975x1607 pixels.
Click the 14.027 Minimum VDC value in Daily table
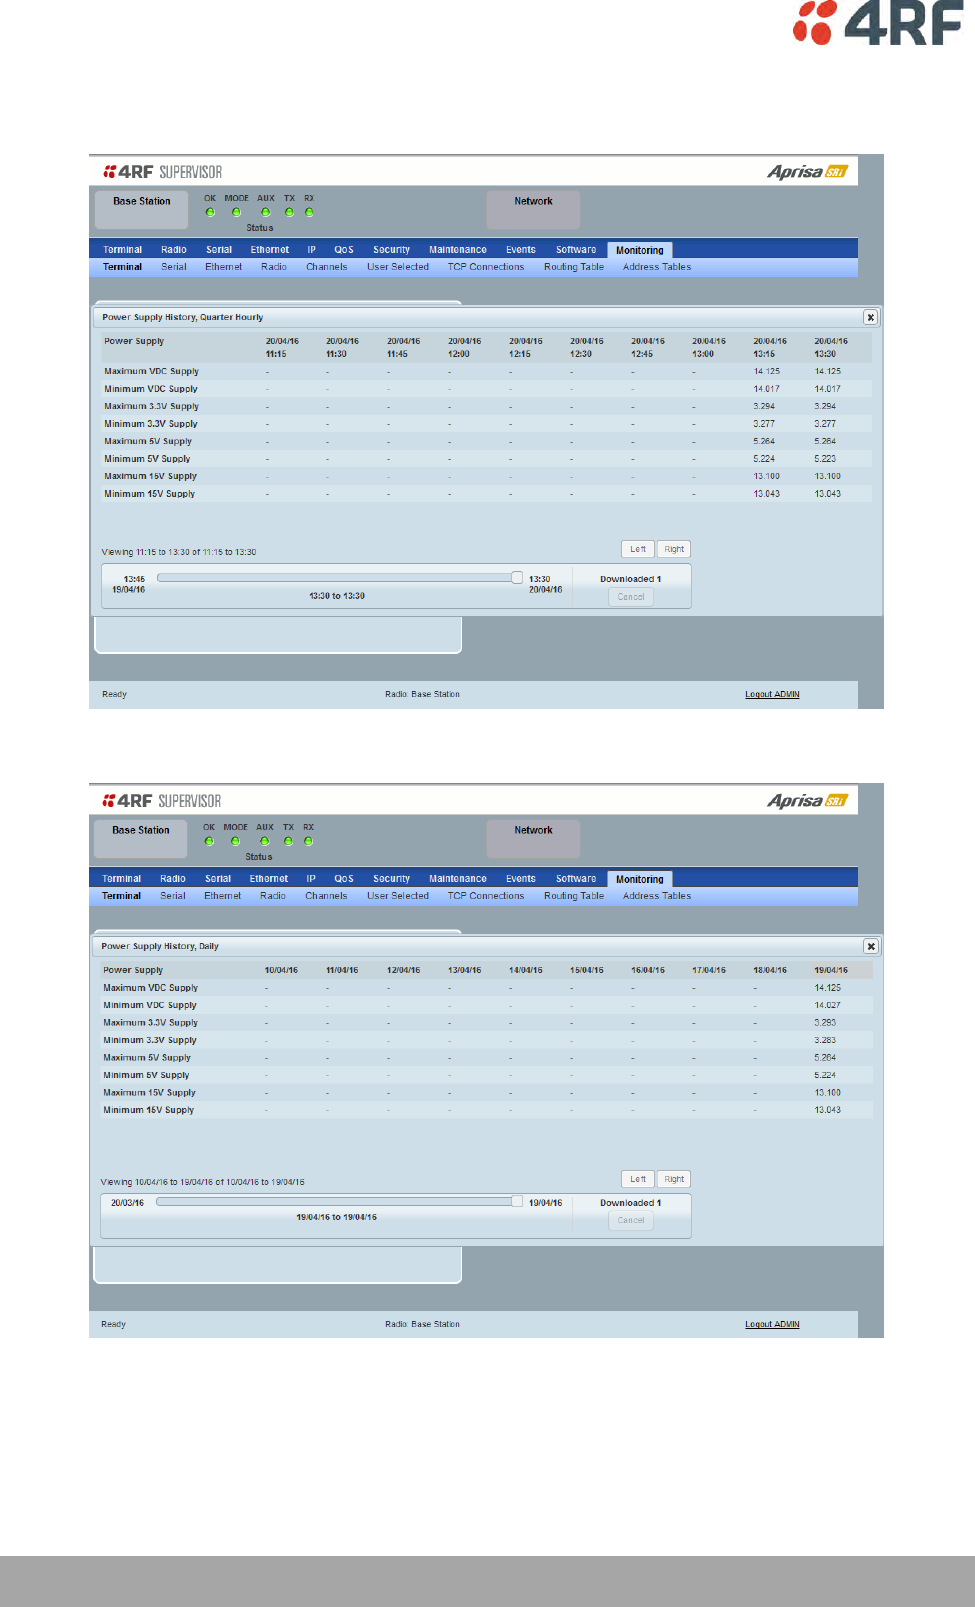coord(827,1005)
